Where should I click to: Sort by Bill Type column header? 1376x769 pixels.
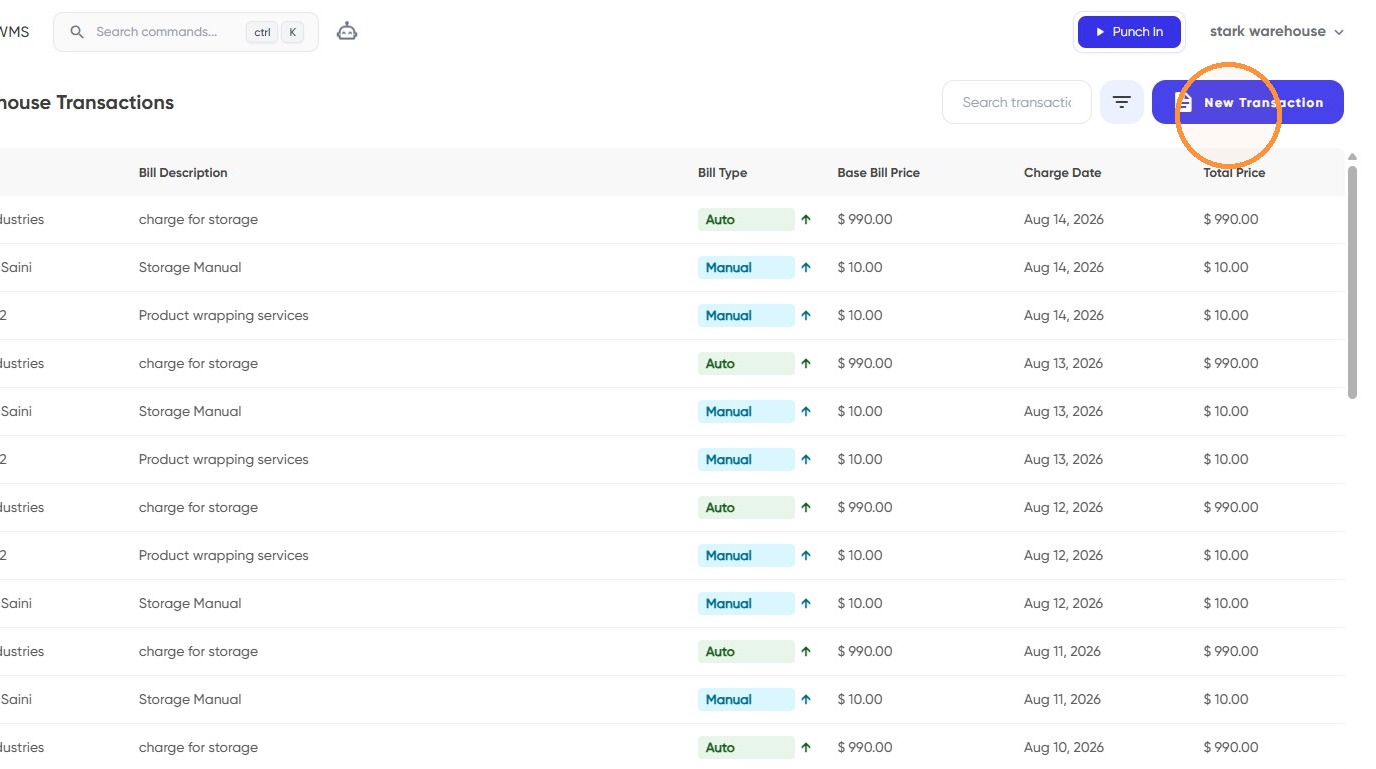coord(722,173)
